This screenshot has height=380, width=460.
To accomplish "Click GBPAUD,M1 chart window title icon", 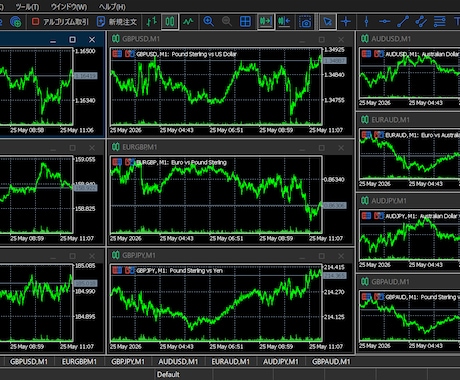I will (365, 282).
